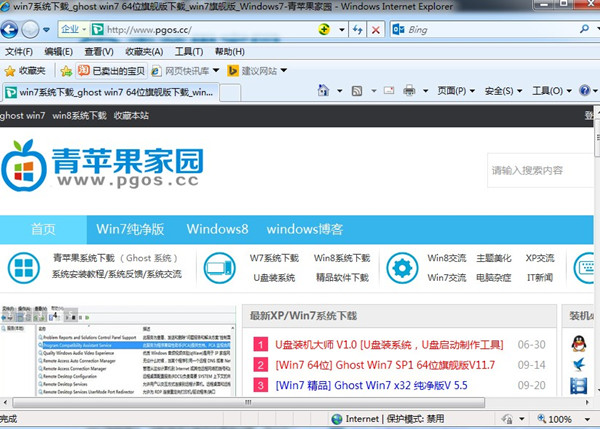Click the W7系统下载 link
The width and height of the screenshot is (600, 429).
click(x=274, y=258)
